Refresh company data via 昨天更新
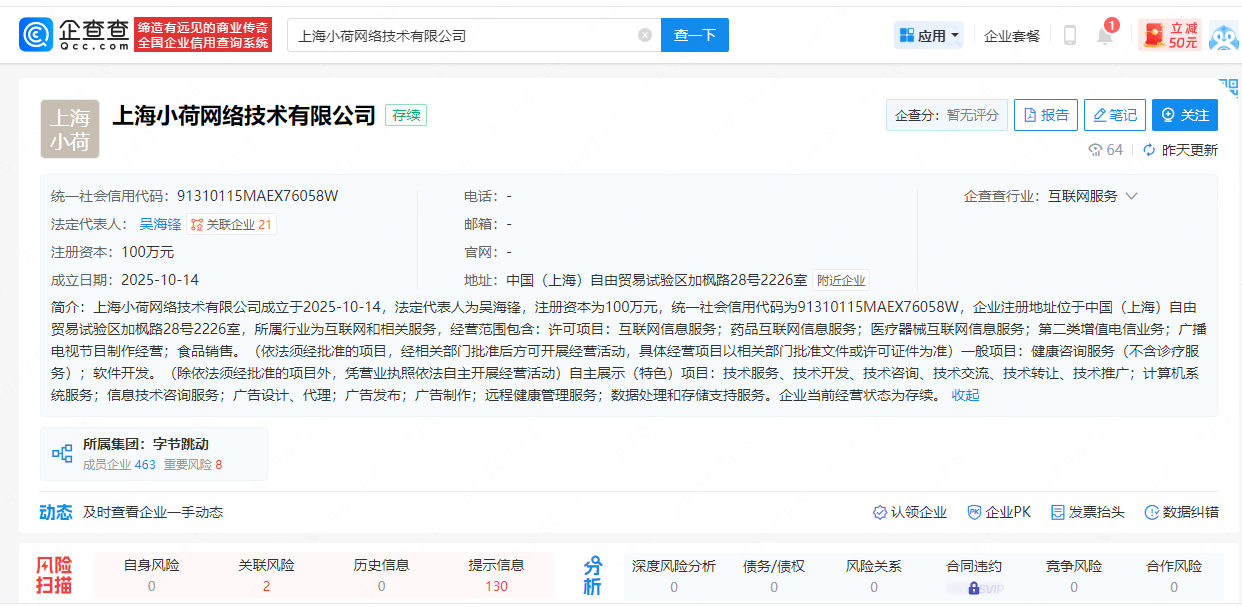Viewport: 1242px width, 607px height. point(1180,150)
